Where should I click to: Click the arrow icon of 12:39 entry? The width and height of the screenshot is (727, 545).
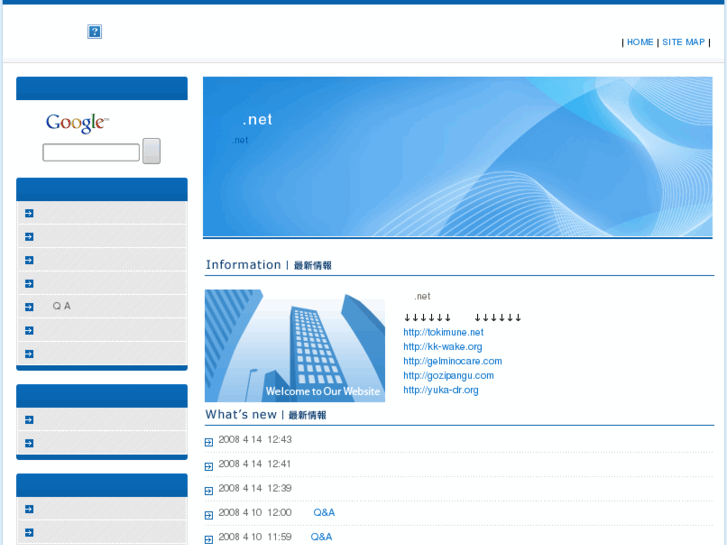(209, 491)
